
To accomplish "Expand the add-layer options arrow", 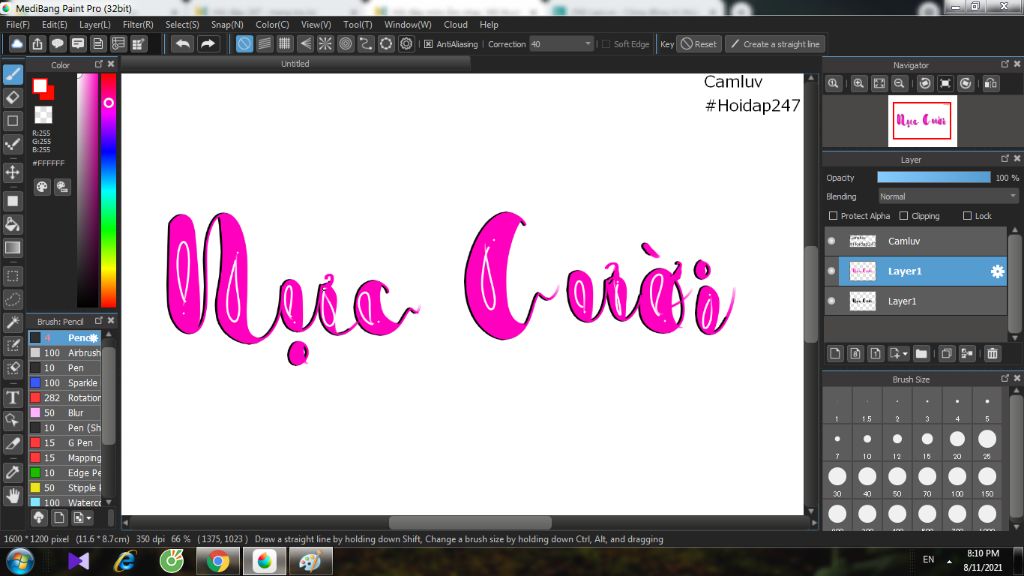I will coord(905,353).
